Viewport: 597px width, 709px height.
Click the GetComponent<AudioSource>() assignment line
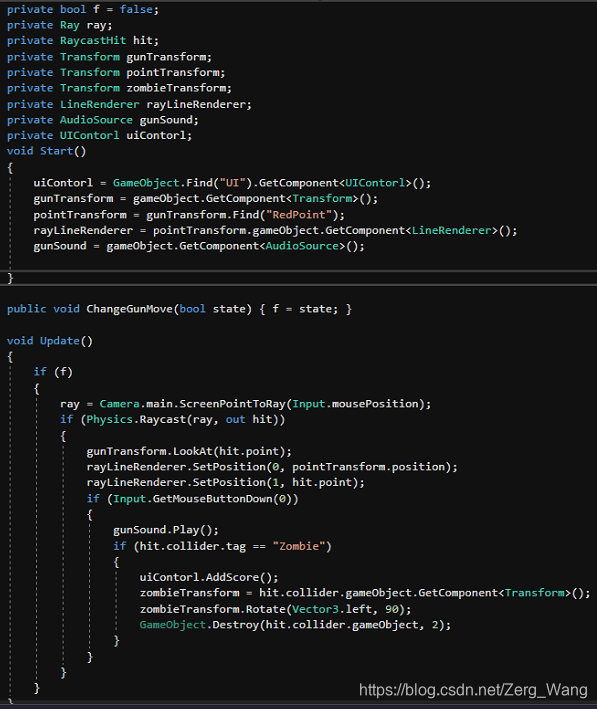coord(199,246)
